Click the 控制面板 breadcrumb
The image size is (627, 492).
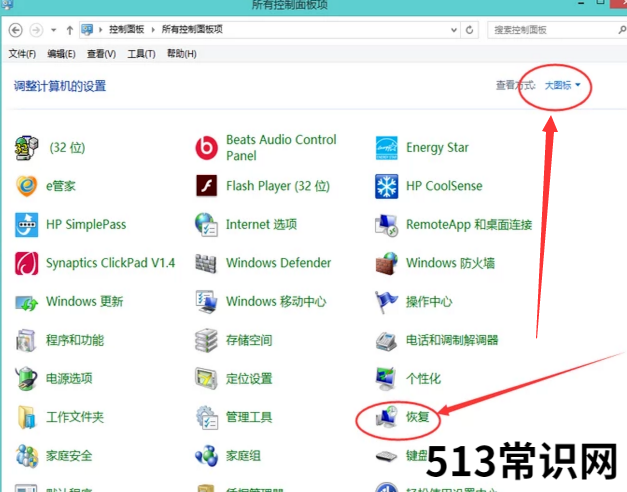(126, 29)
